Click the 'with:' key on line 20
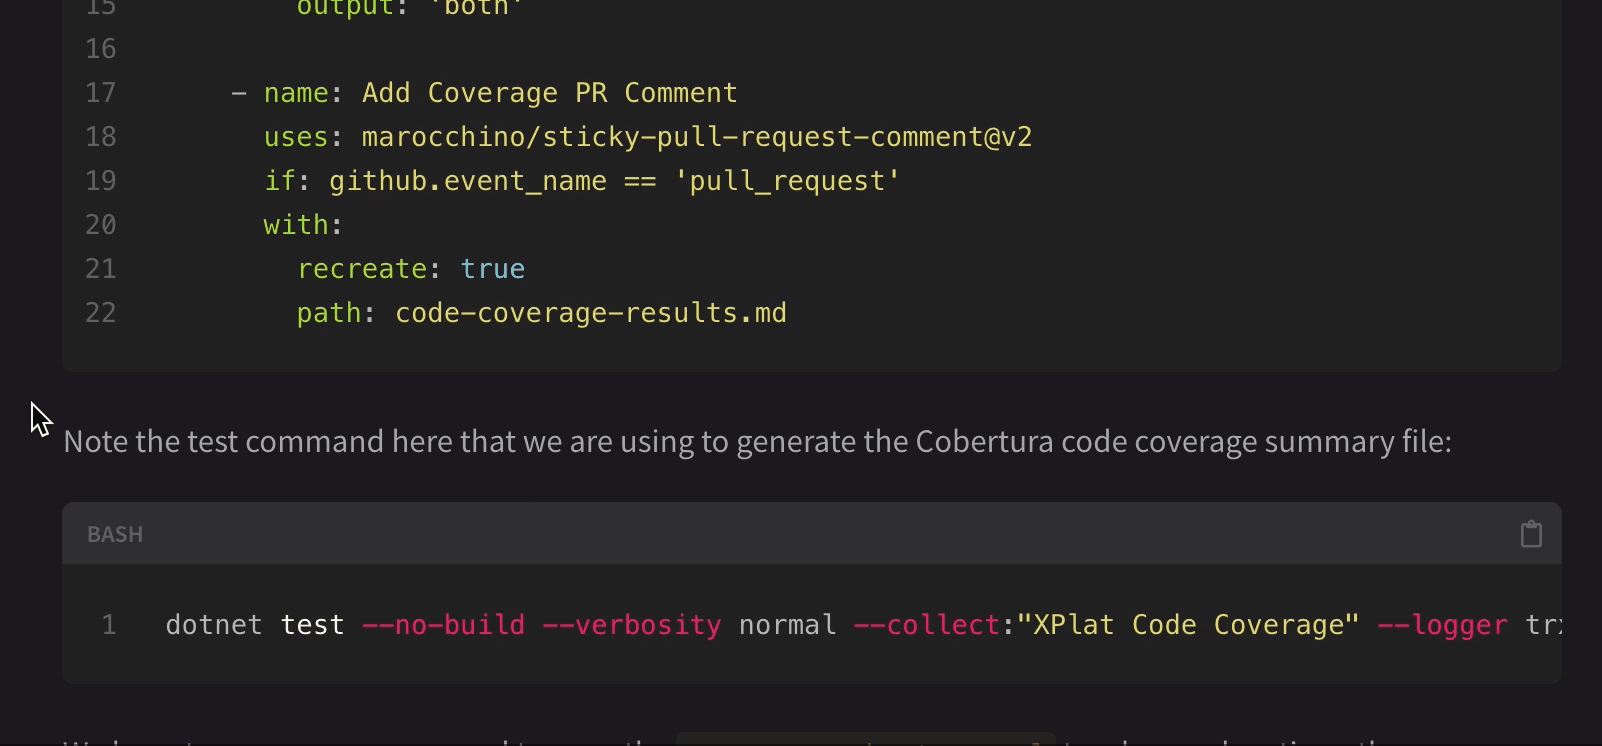The height and width of the screenshot is (746, 1602). click(x=303, y=225)
